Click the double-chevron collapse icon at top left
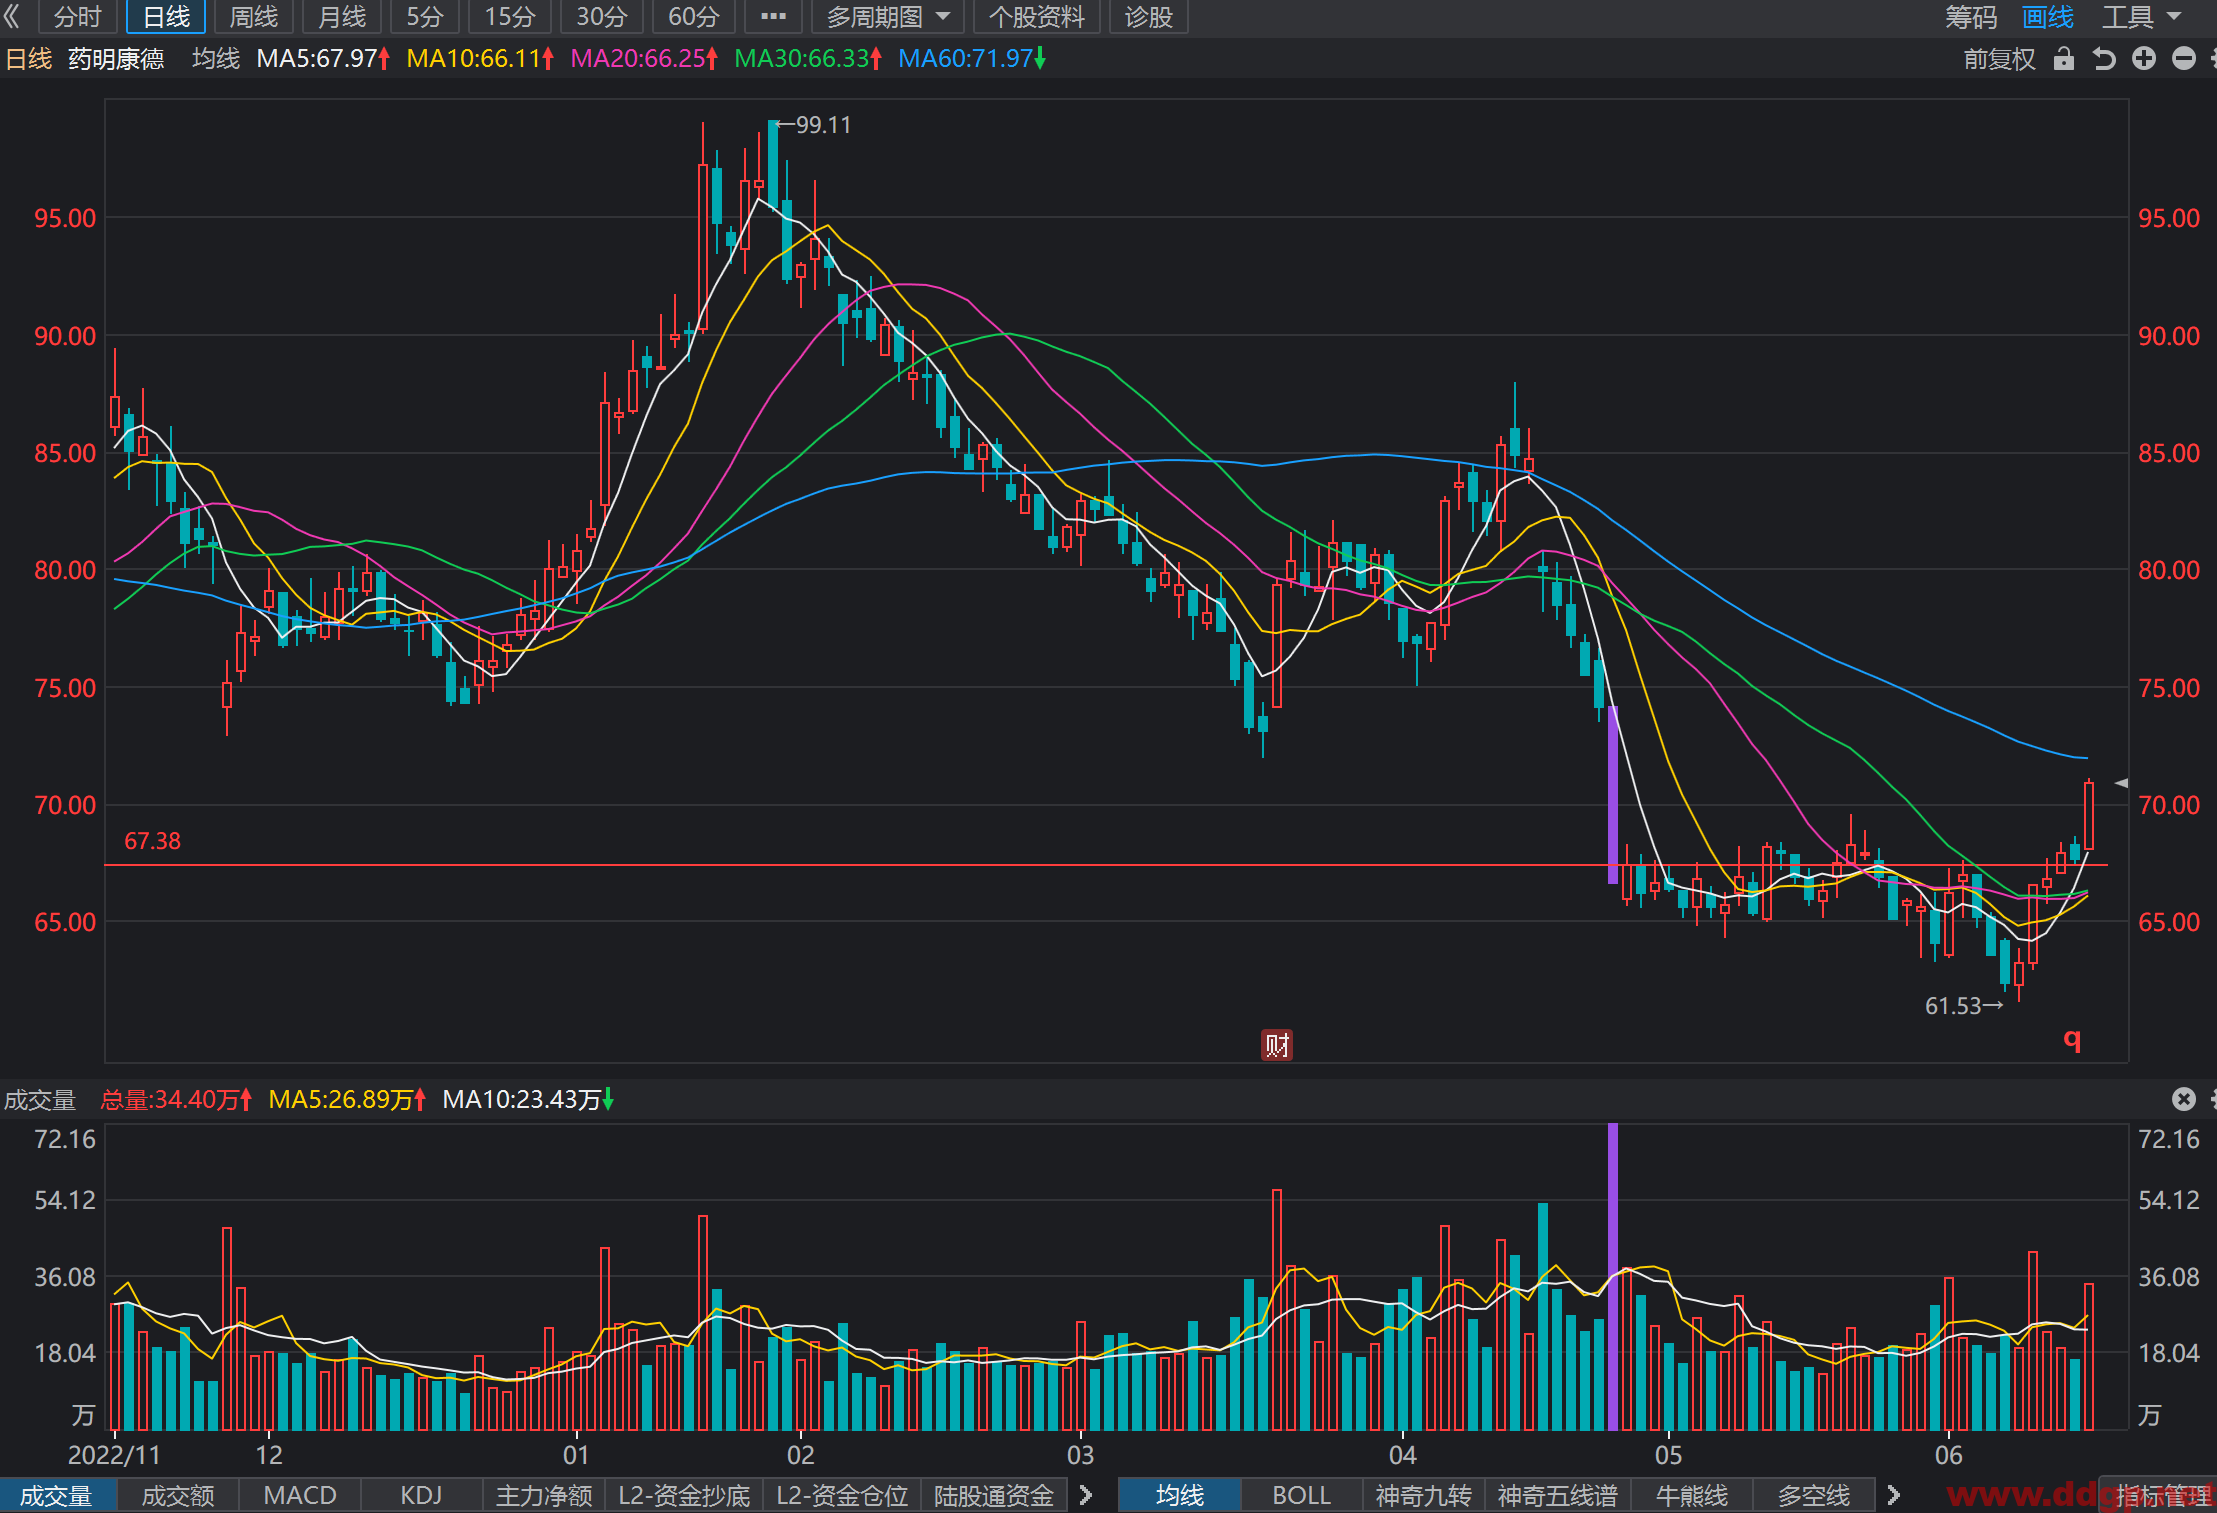 [x=12, y=16]
